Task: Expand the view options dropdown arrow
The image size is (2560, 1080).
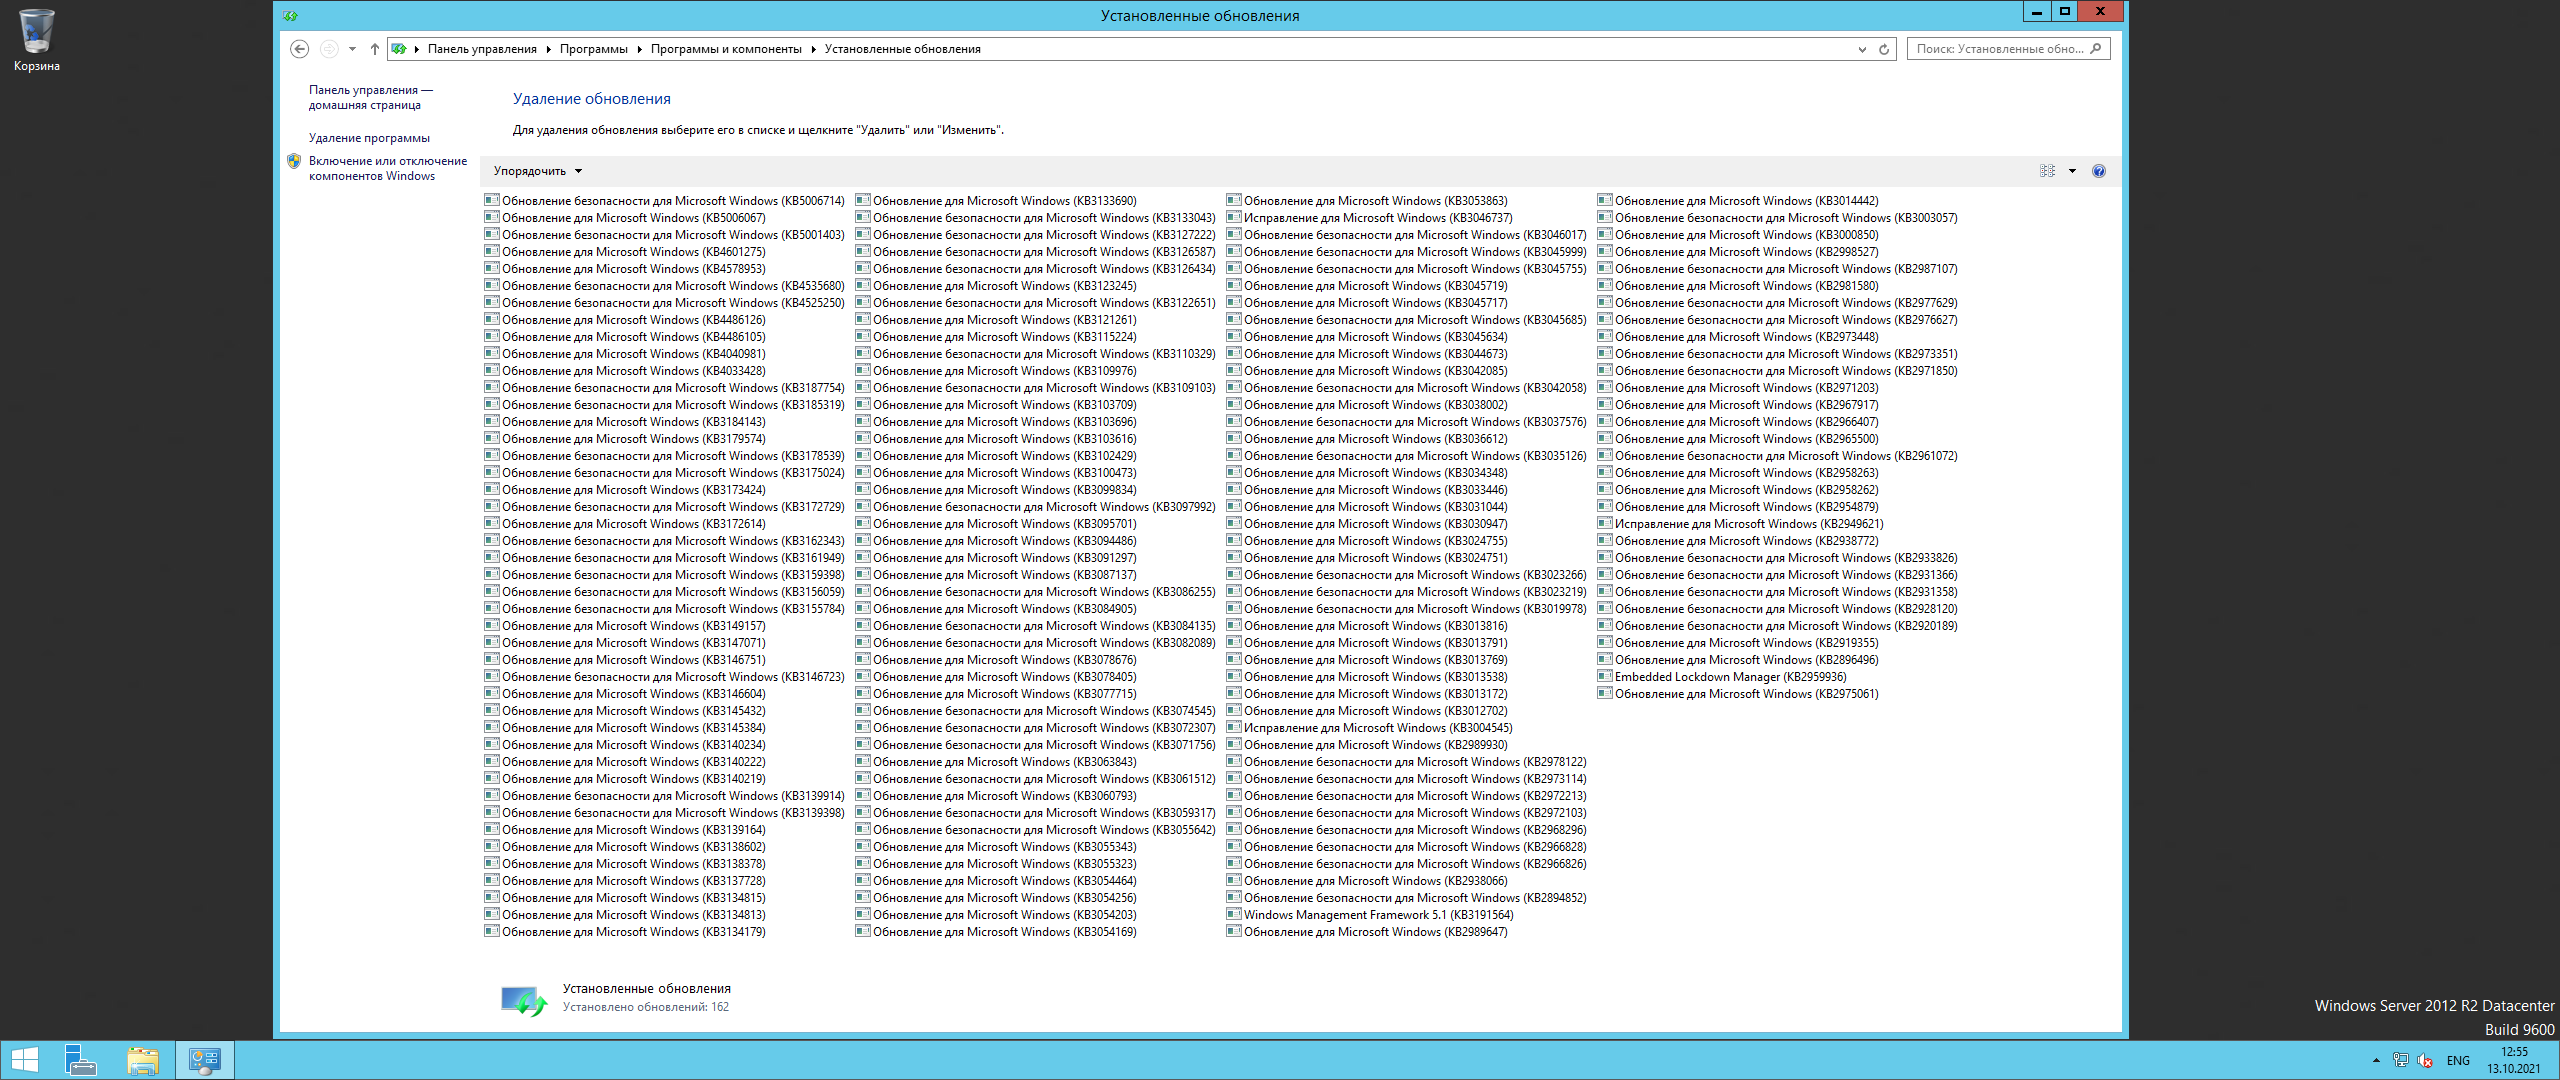Action: coord(2072,171)
